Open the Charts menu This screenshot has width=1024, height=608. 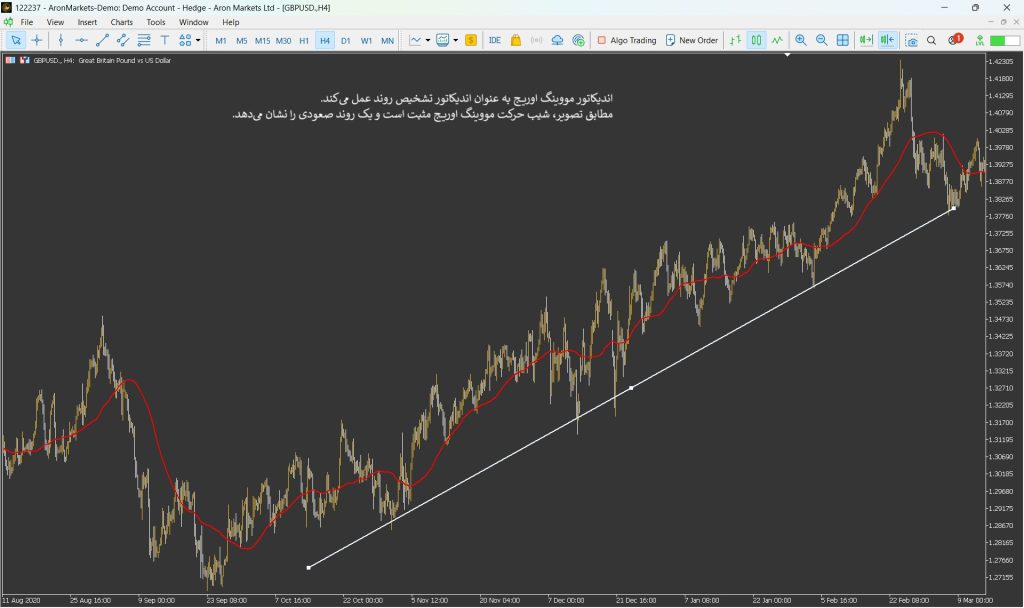coord(121,22)
